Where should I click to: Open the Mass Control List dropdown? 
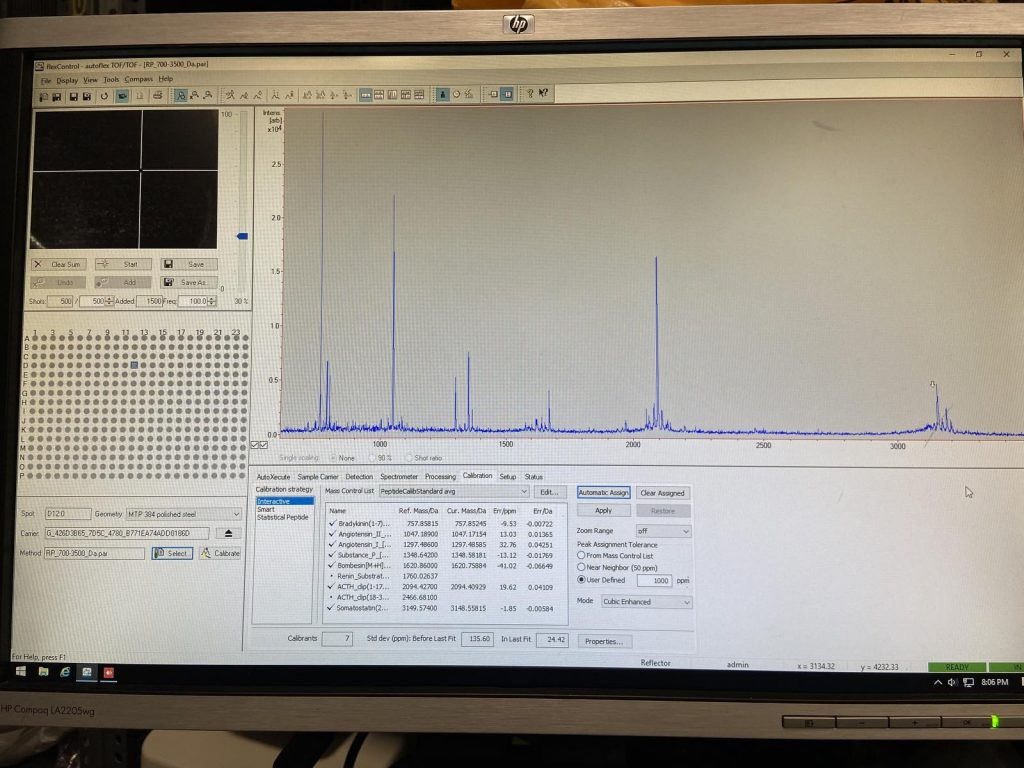(x=522, y=492)
